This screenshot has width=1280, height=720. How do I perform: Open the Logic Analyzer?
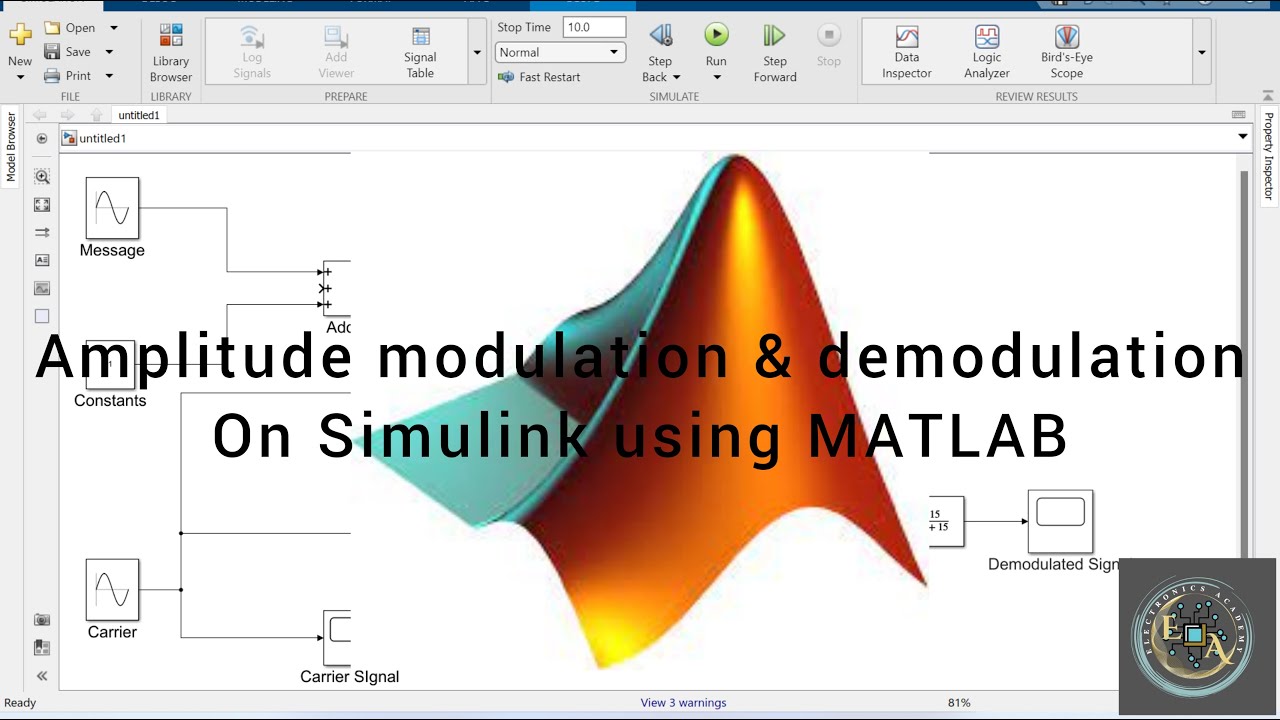pyautogui.click(x=987, y=52)
